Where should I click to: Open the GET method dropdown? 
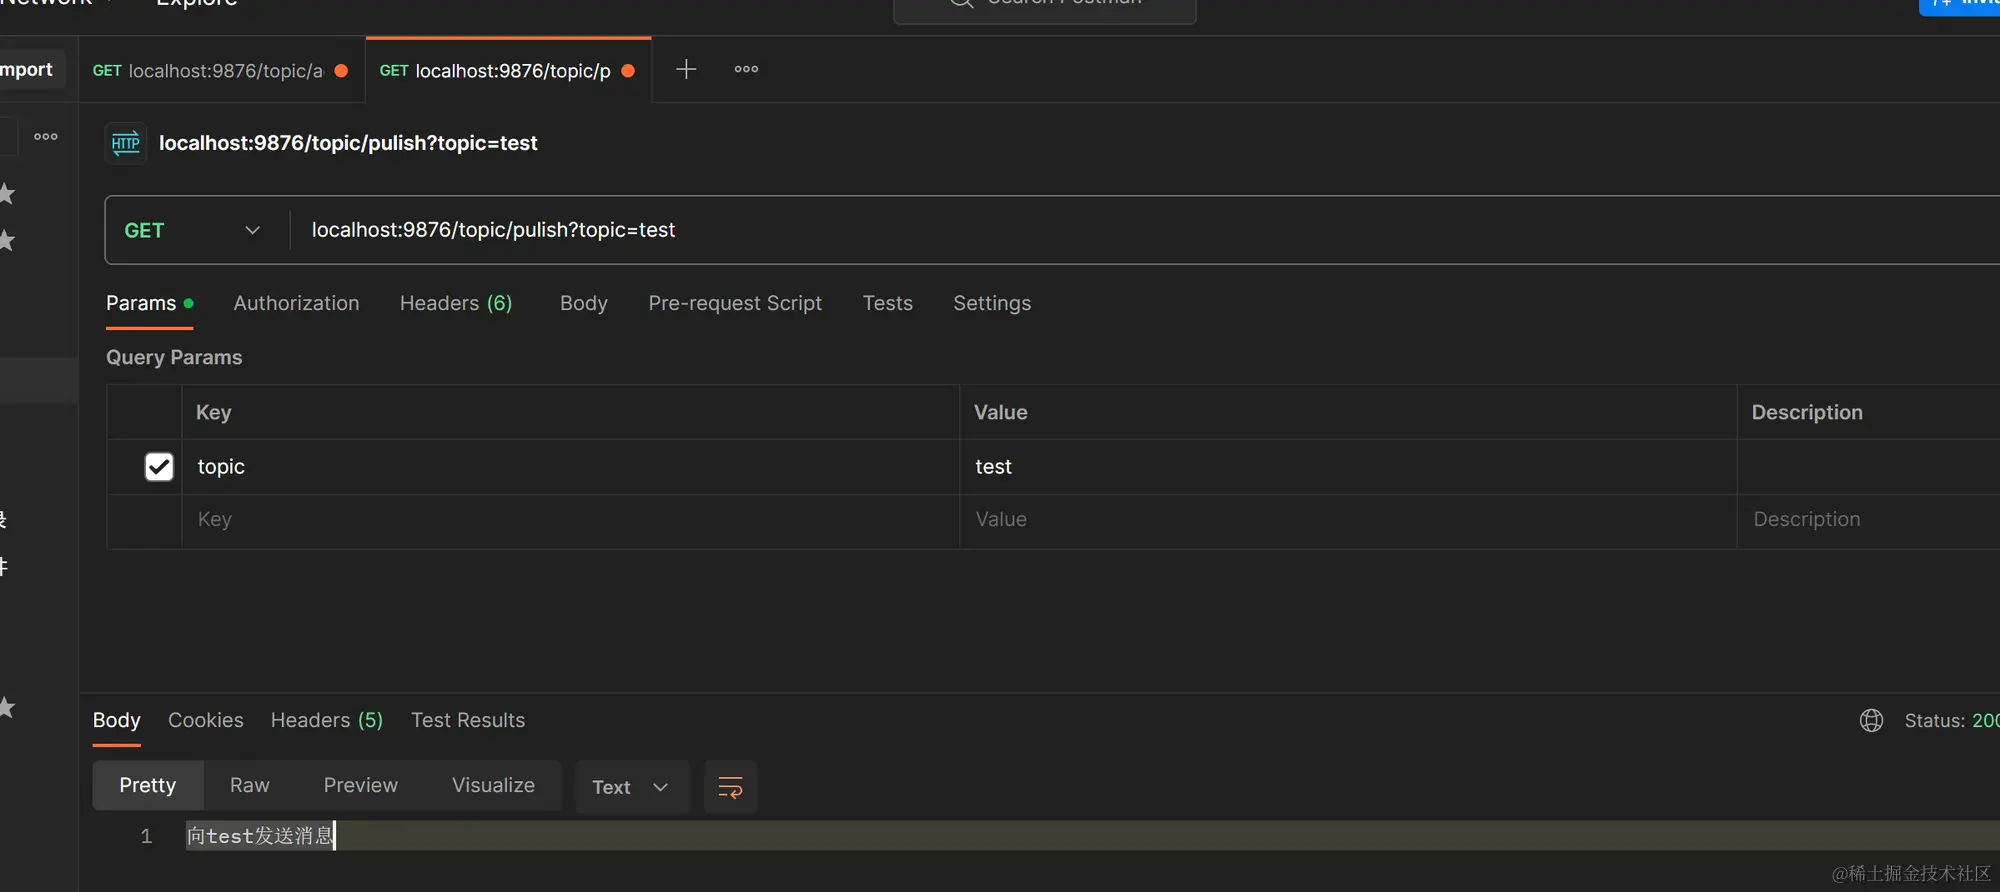[x=193, y=230]
